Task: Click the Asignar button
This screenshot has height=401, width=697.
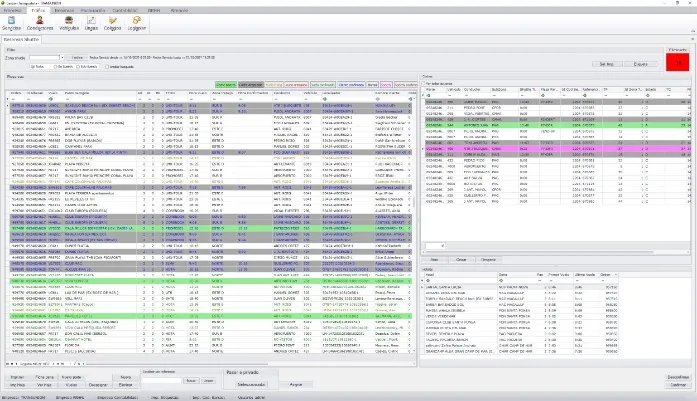Action: point(296,384)
